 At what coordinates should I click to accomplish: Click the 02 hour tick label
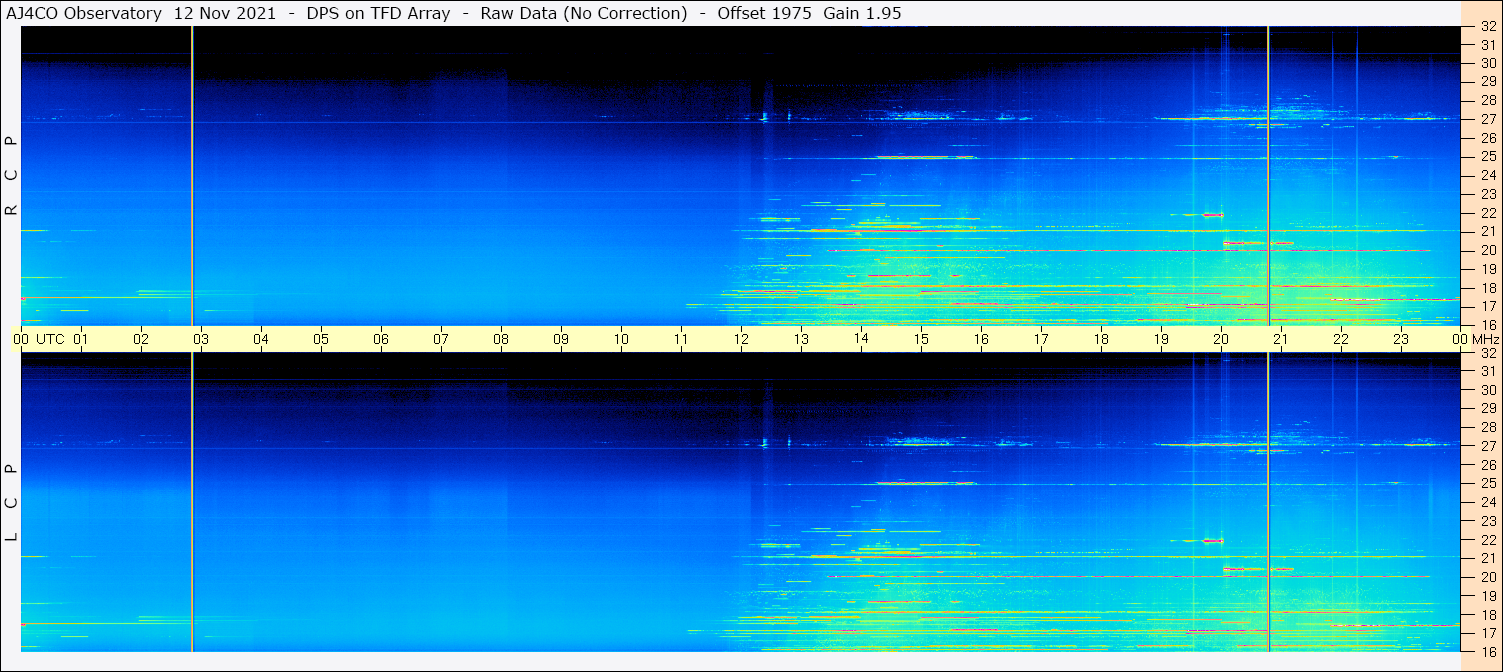[141, 339]
